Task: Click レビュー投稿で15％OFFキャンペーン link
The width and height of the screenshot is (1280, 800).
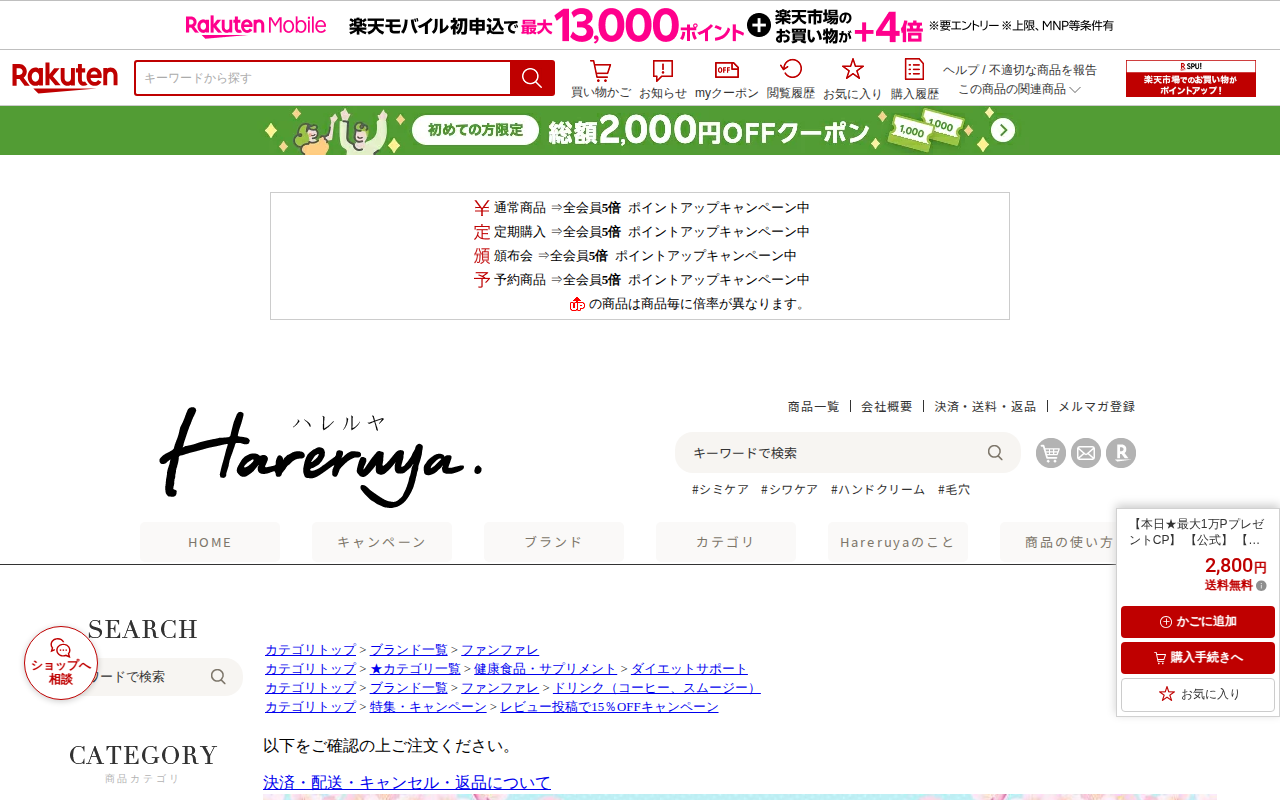Action: coord(609,707)
